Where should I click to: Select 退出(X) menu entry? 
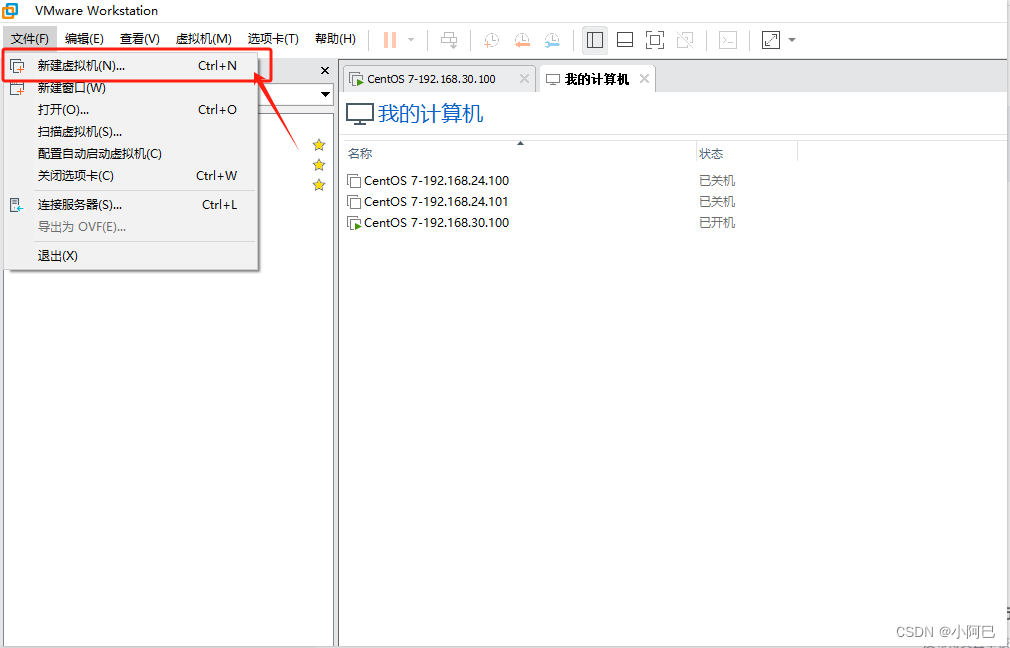click(131, 256)
